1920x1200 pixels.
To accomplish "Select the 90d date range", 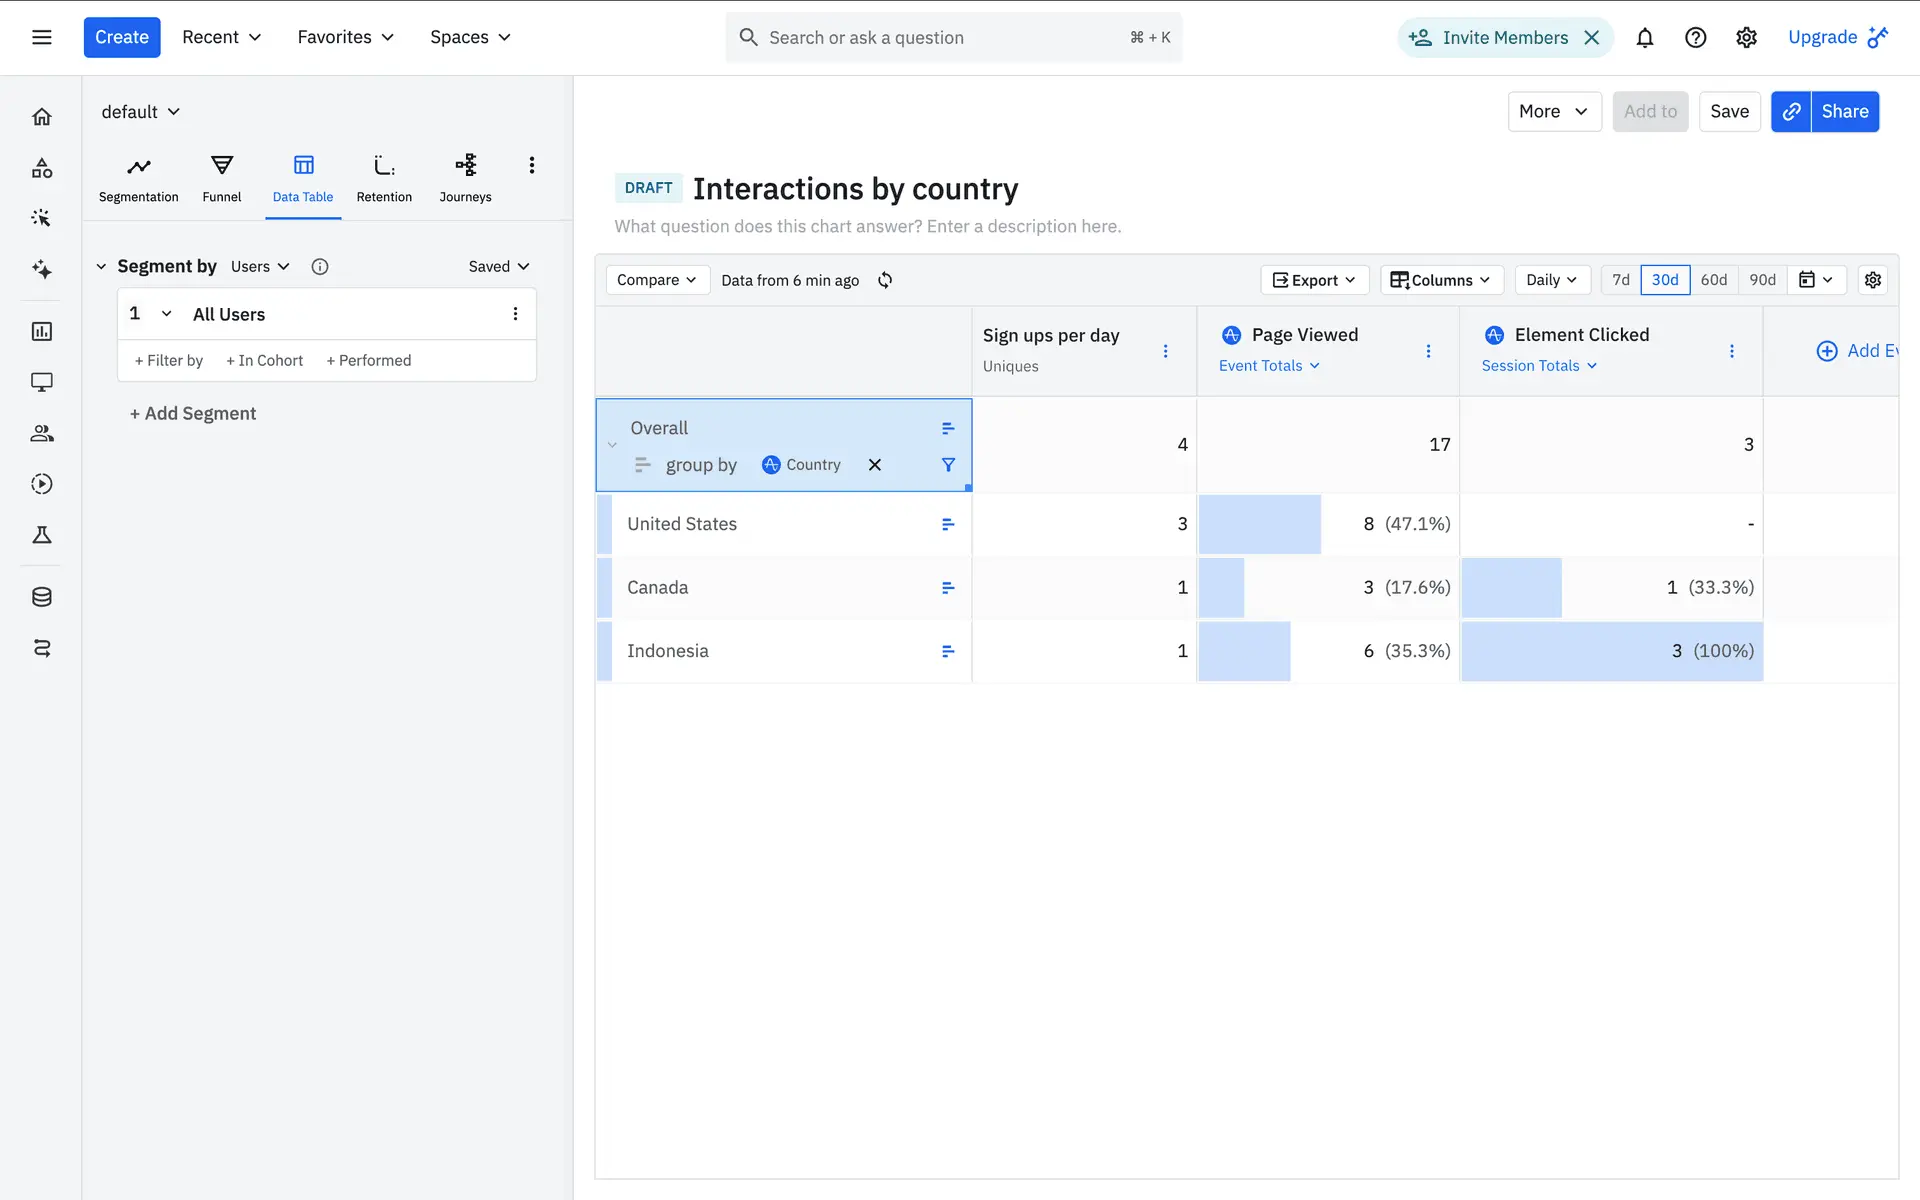I will tap(1762, 280).
